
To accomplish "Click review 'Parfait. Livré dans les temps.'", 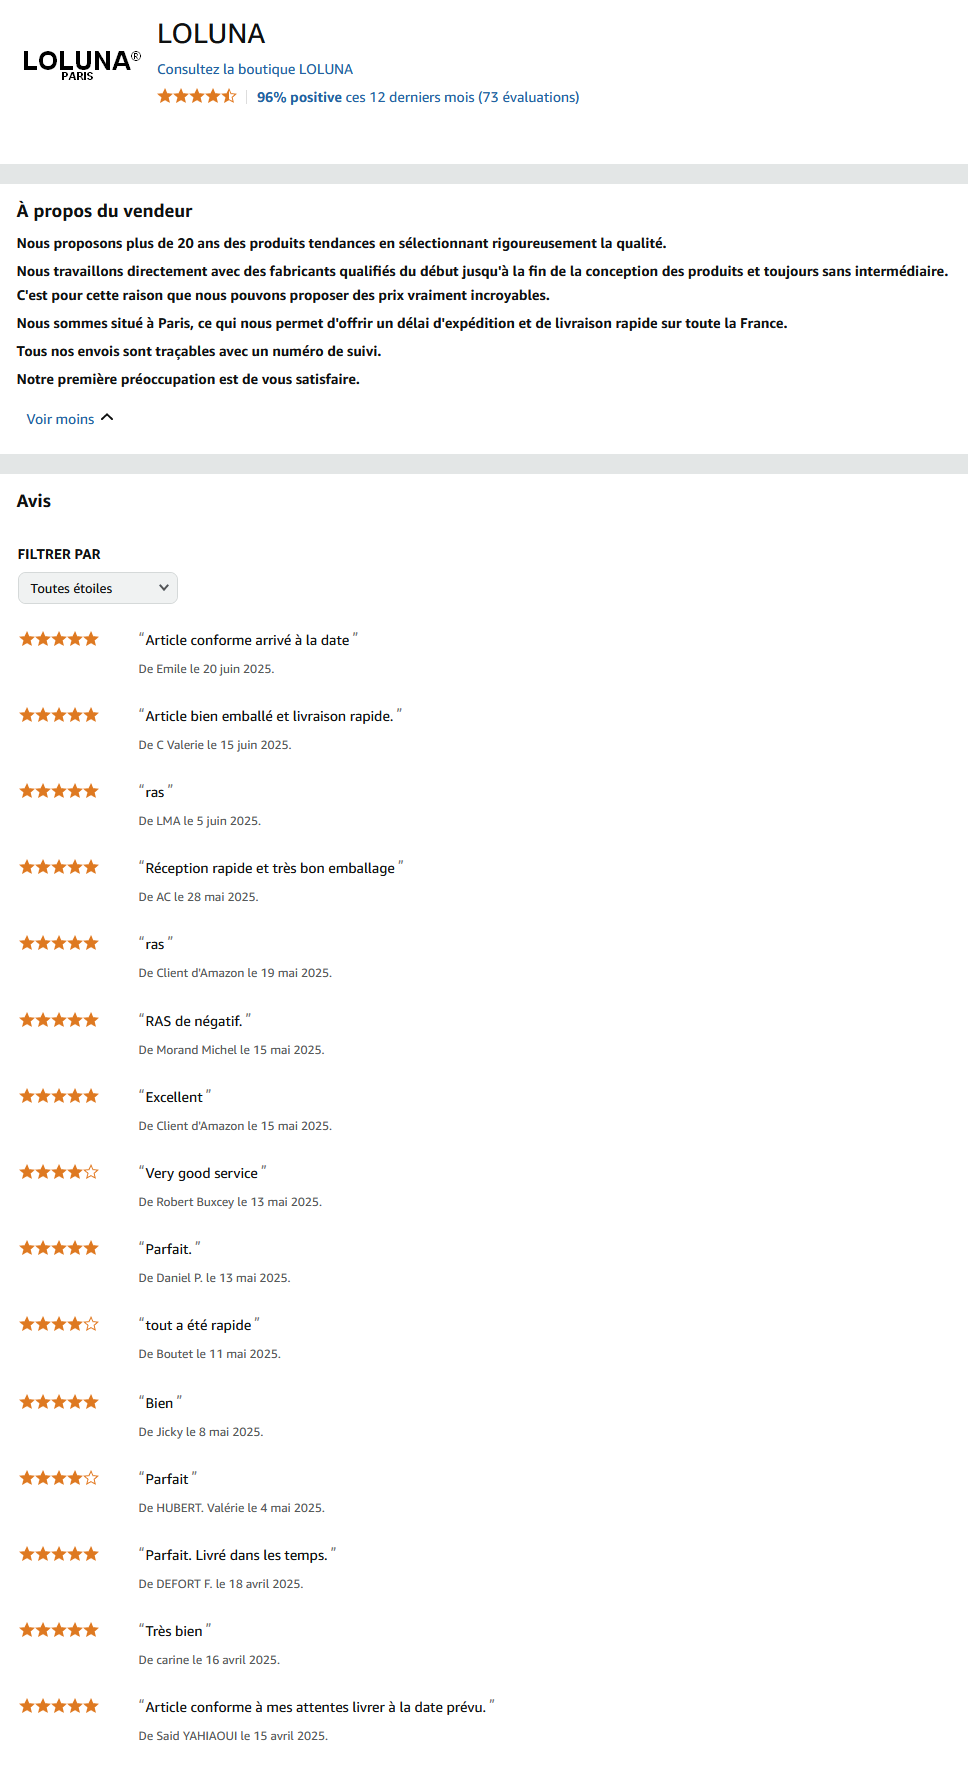I will coord(237,1555).
